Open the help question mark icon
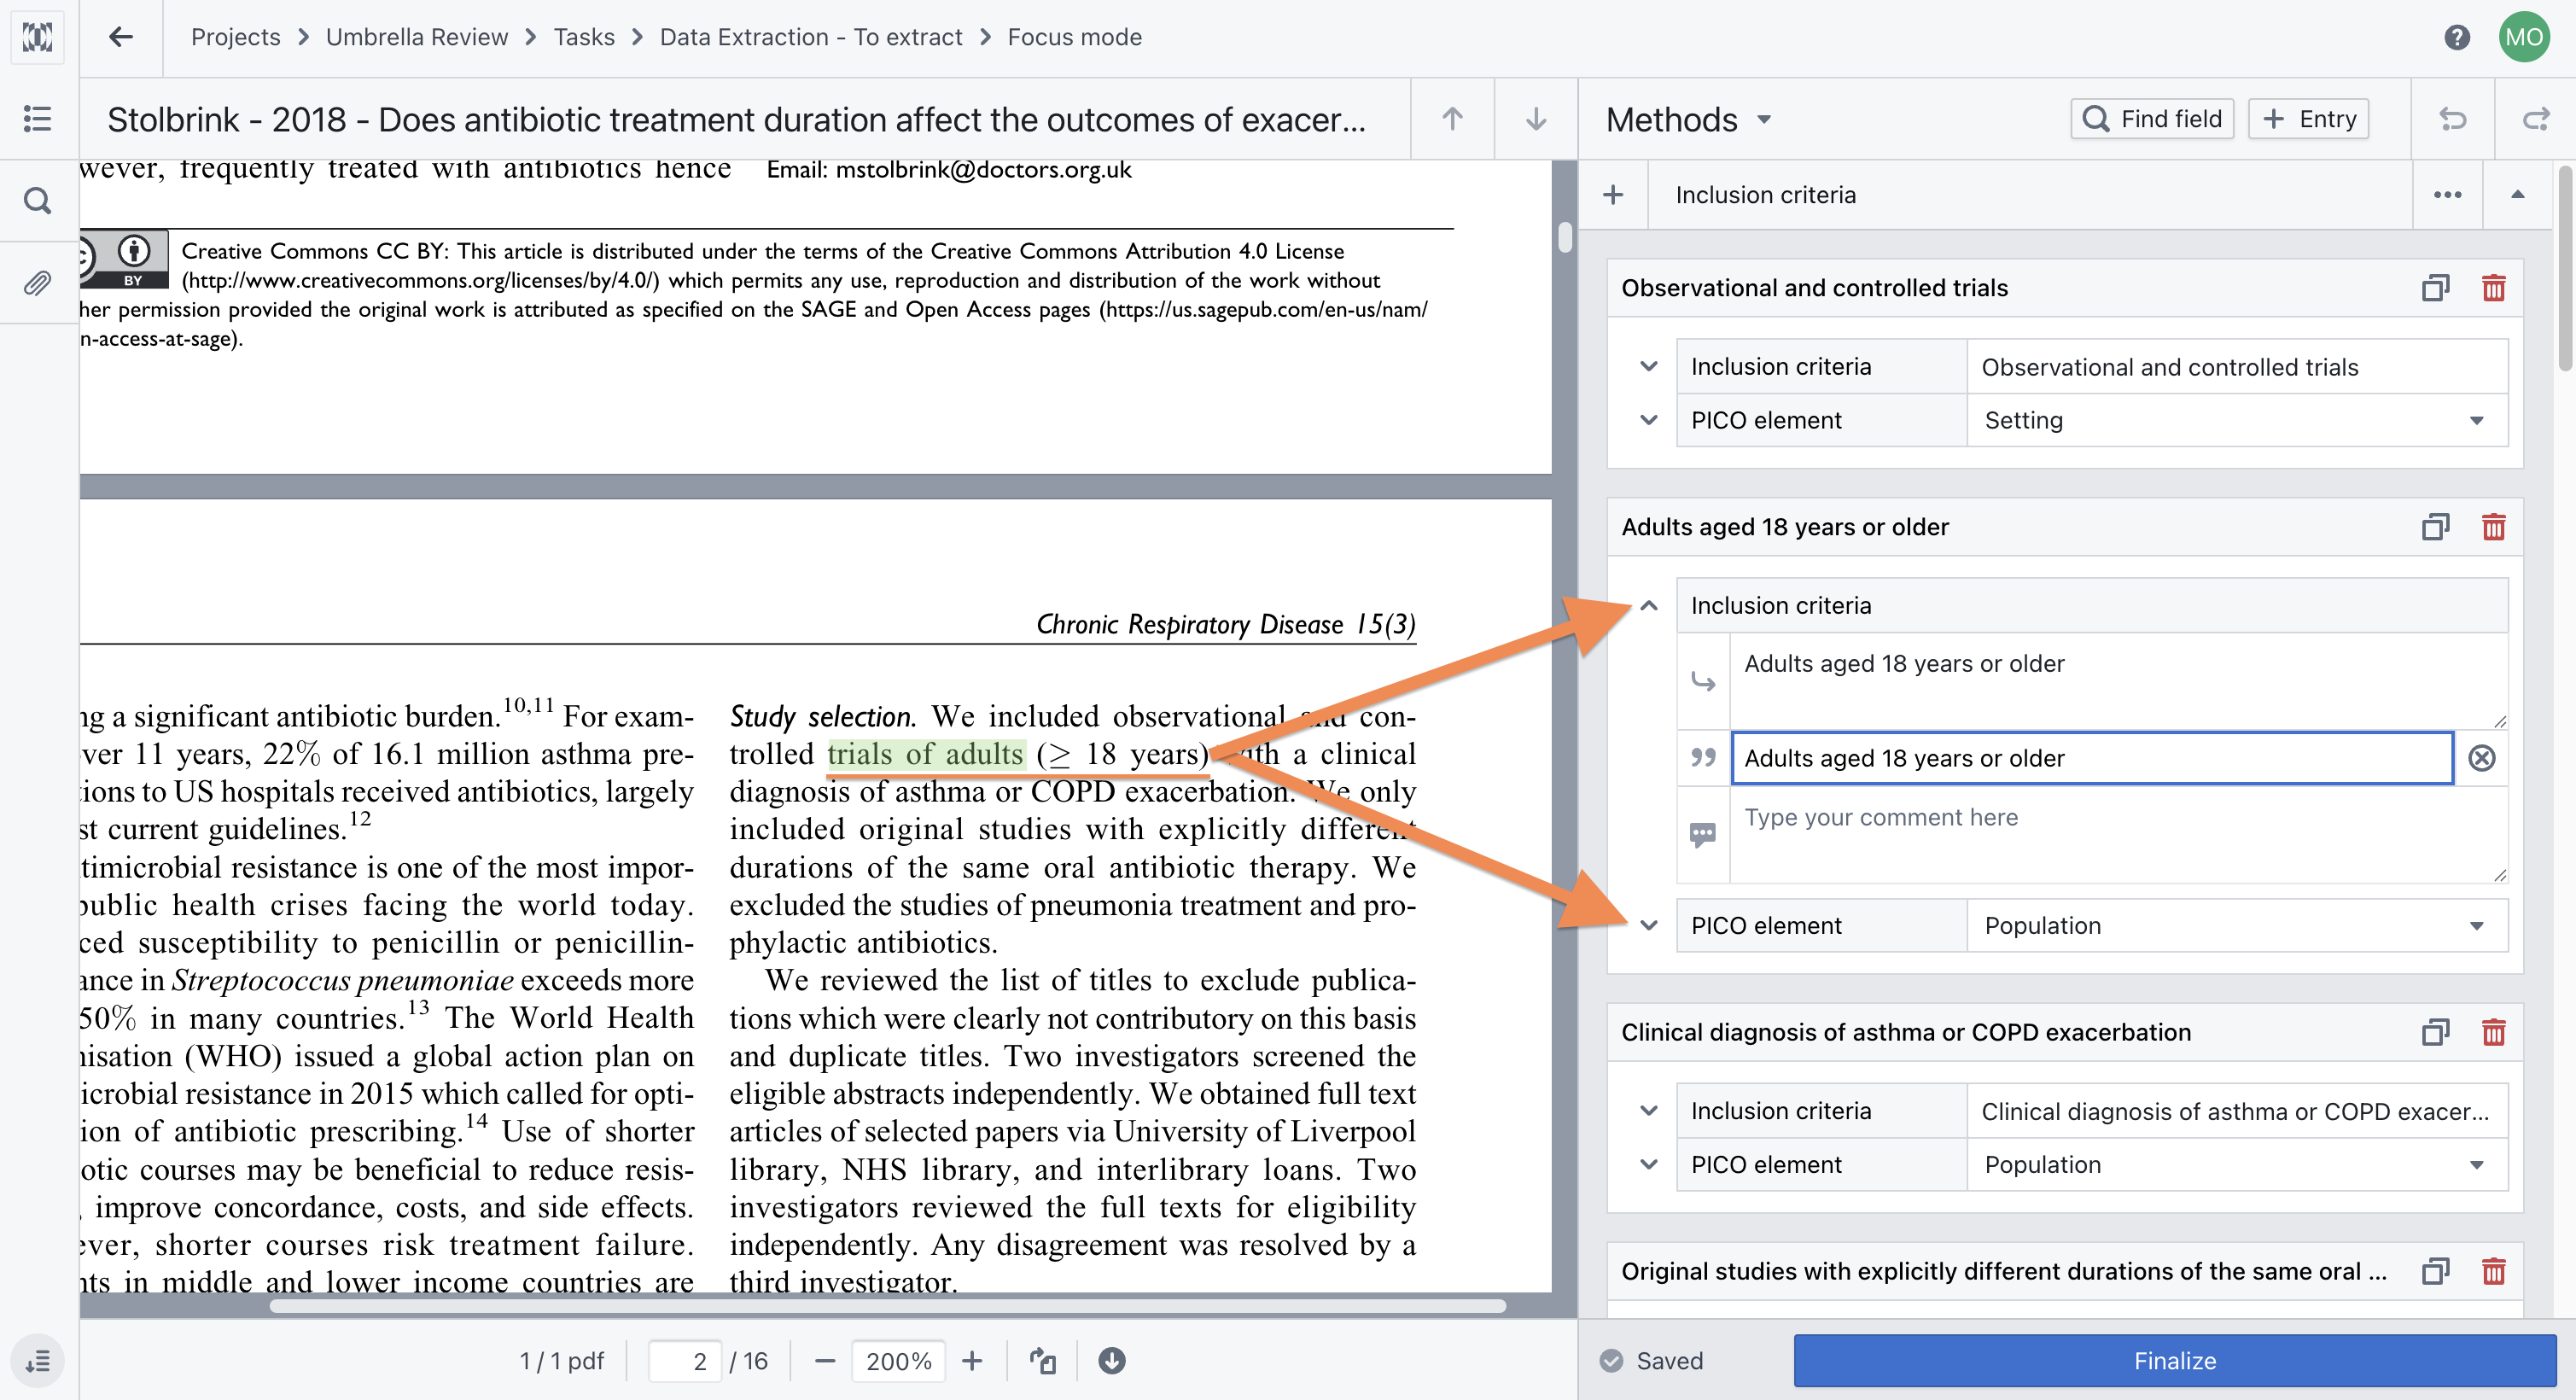This screenshot has width=2576, height=1400. (x=2456, y=37)
